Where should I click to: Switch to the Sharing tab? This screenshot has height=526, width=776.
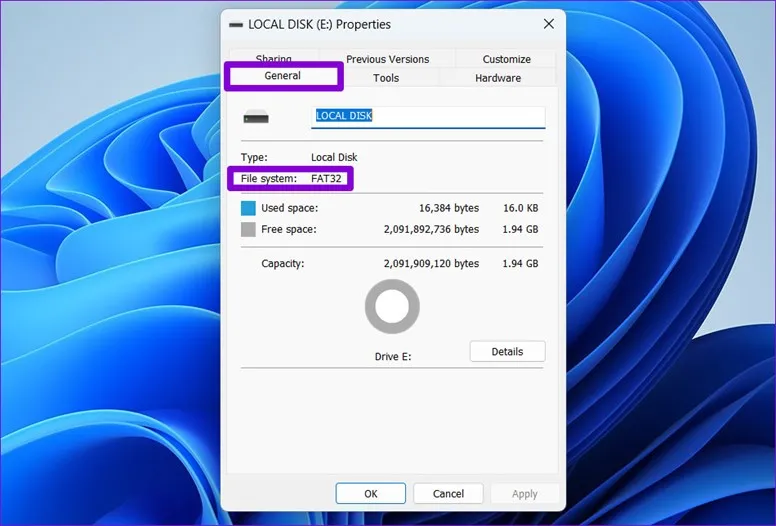tap(273, 59)
